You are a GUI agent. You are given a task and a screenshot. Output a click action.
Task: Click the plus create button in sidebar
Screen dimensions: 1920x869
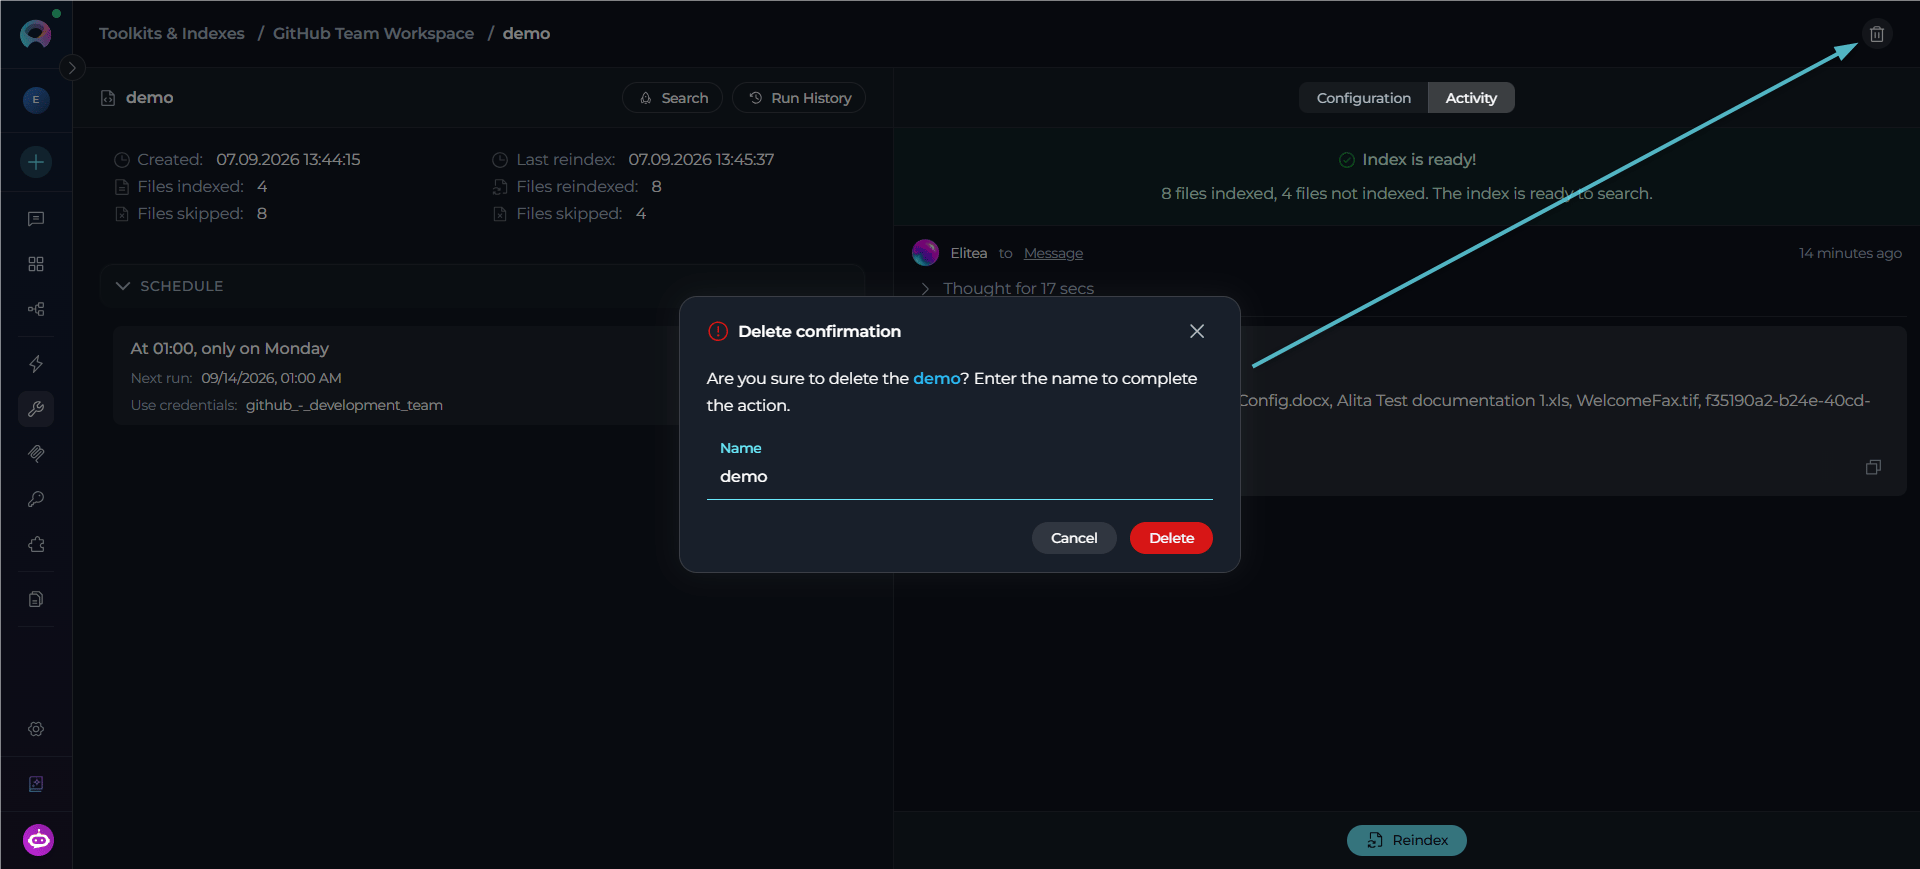(x=36, y=162)
